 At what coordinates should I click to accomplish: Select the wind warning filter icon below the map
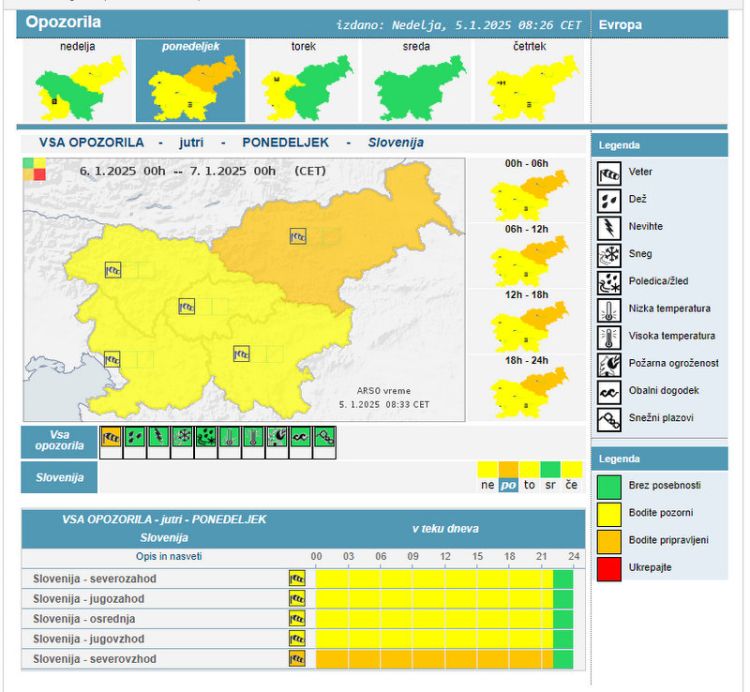pyautogui.click(x=110, y=436)
